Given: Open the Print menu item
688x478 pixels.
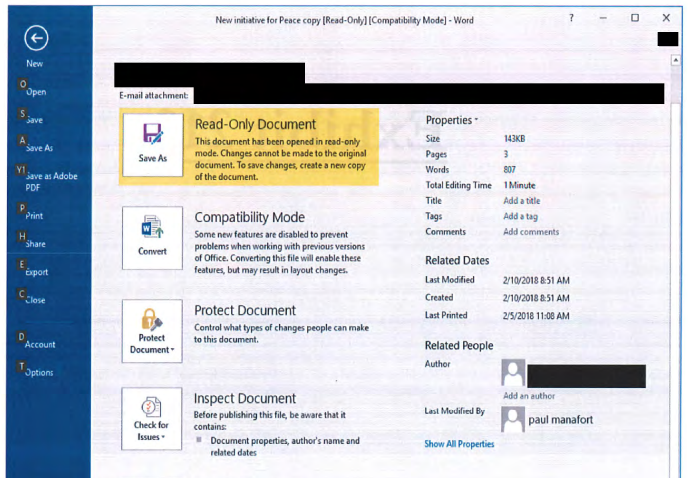Looking at the screenshot, I should tap(35, 215).
